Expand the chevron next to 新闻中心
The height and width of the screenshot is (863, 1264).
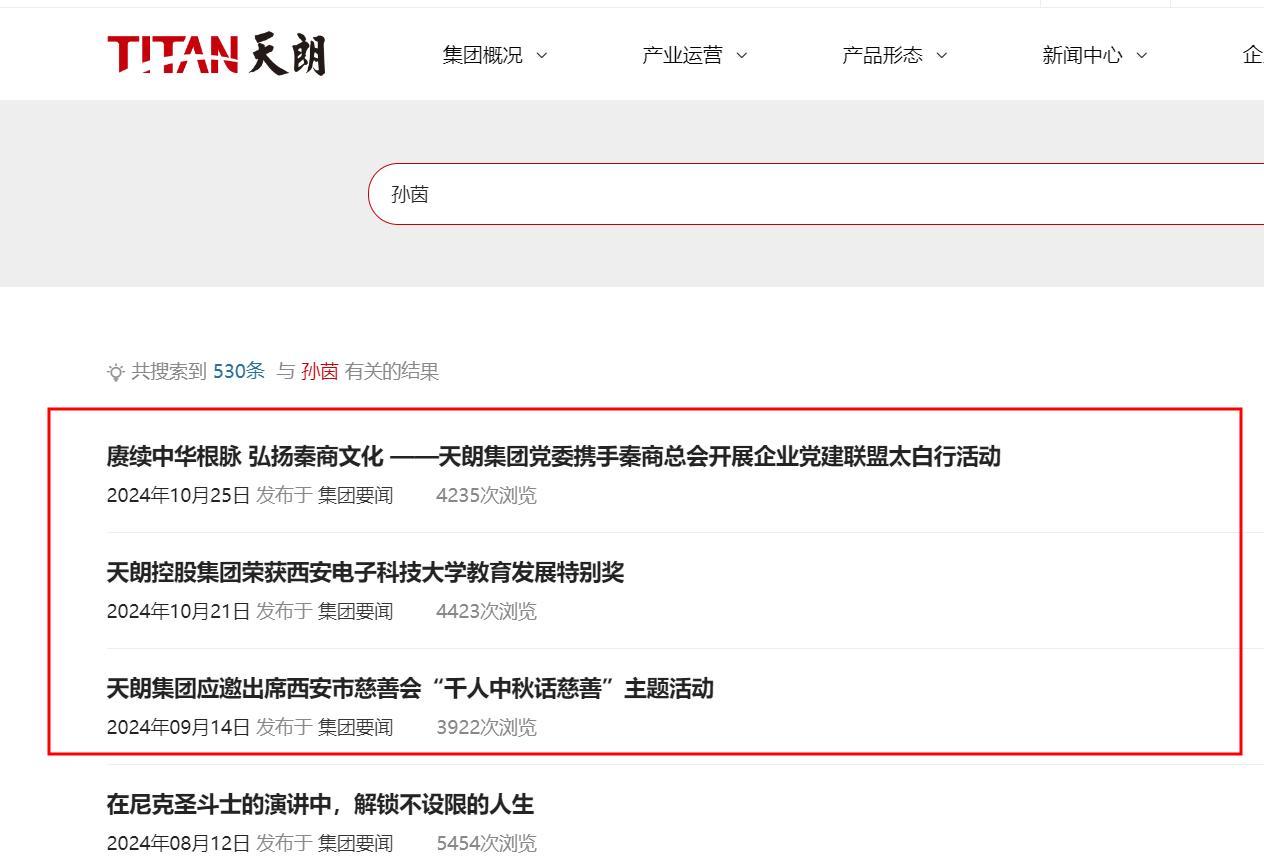point(1141,56)
